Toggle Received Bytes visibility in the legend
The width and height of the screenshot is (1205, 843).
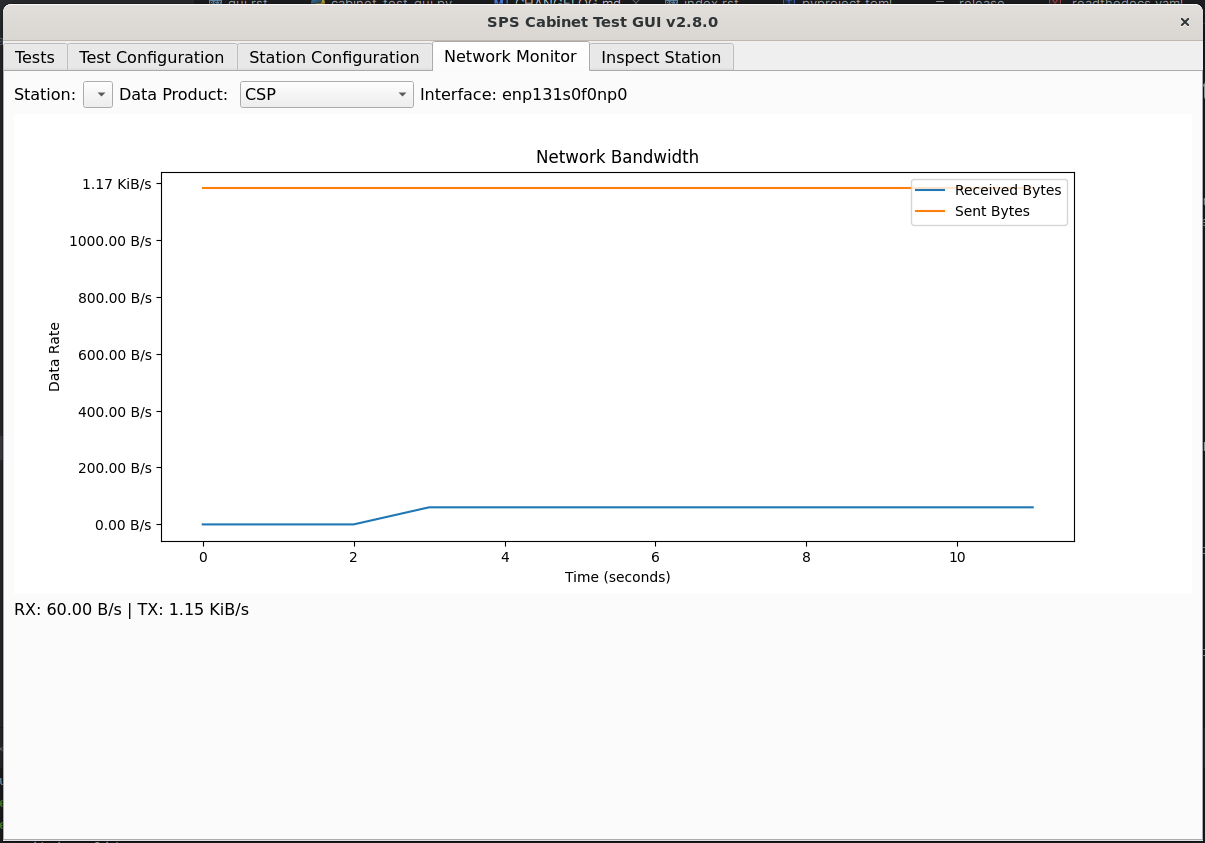click(x=1010, y=189)
